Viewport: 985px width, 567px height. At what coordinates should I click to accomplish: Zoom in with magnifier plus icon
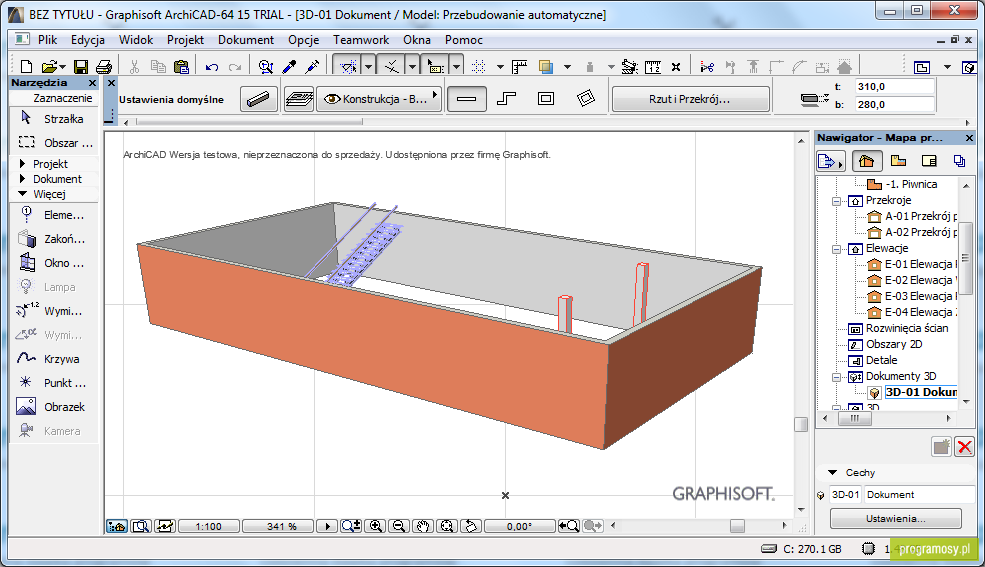(x=376, y=526)
